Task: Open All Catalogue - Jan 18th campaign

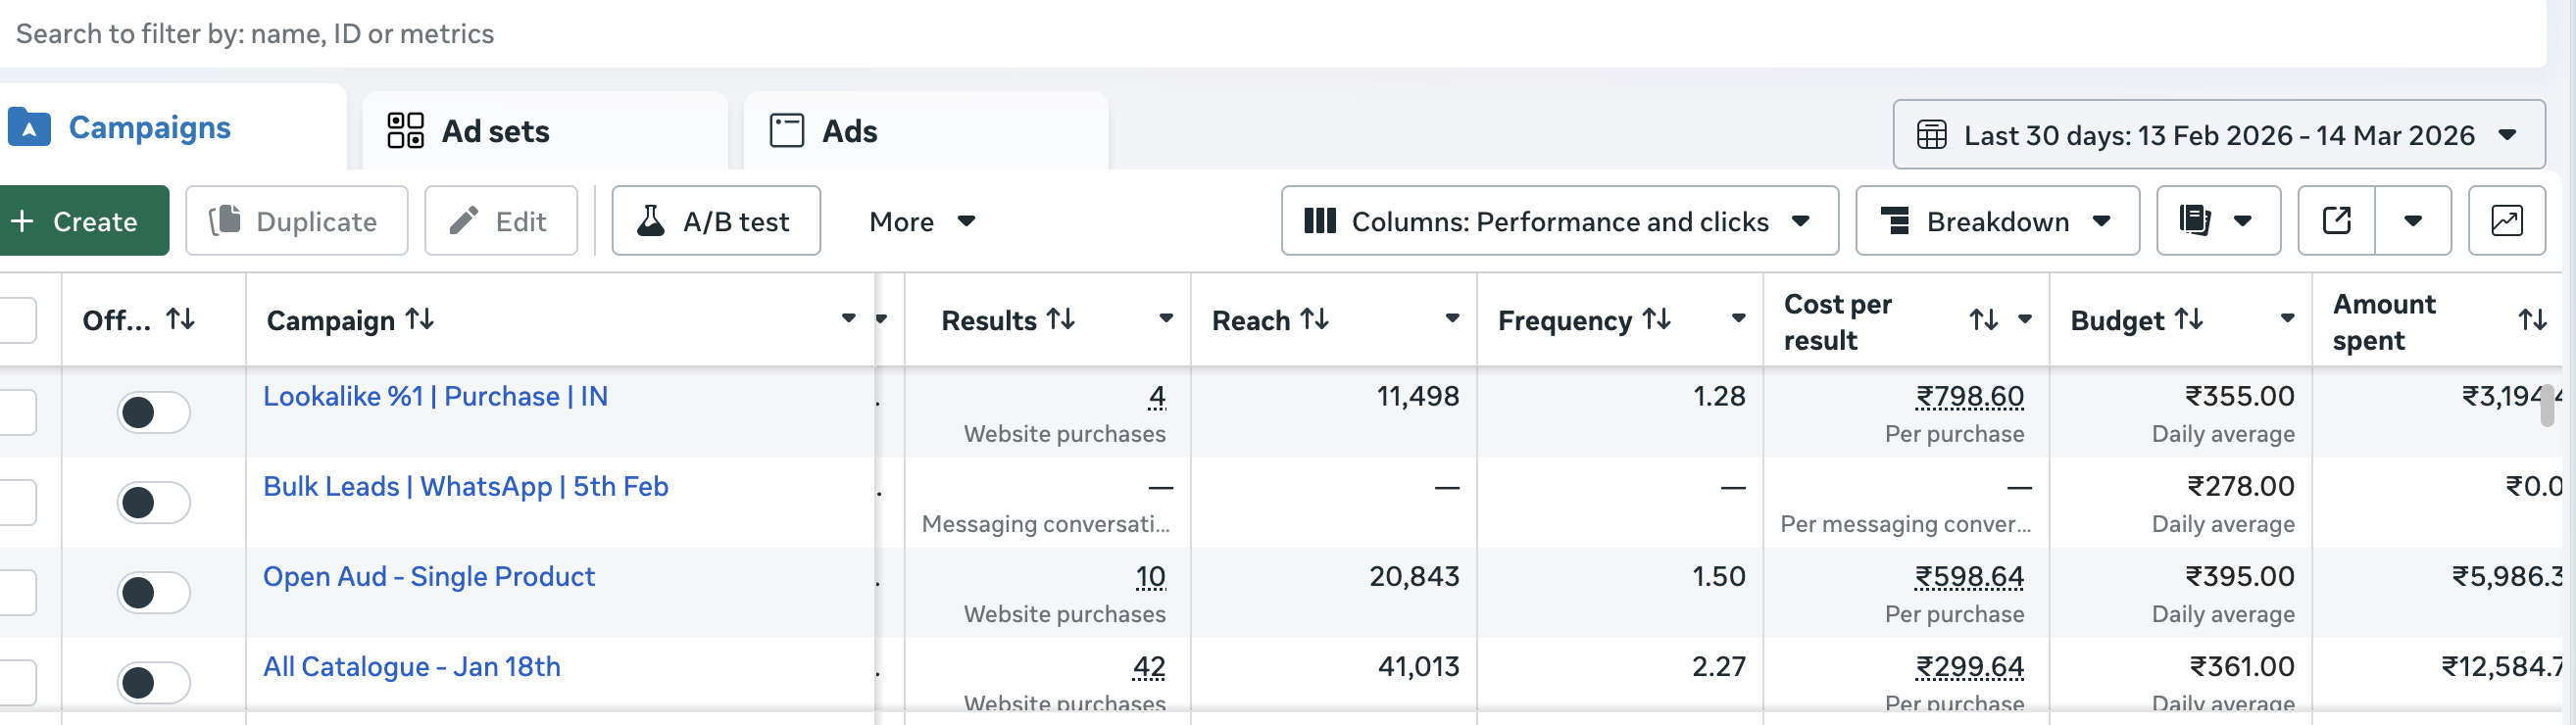Action: point(411,666)
